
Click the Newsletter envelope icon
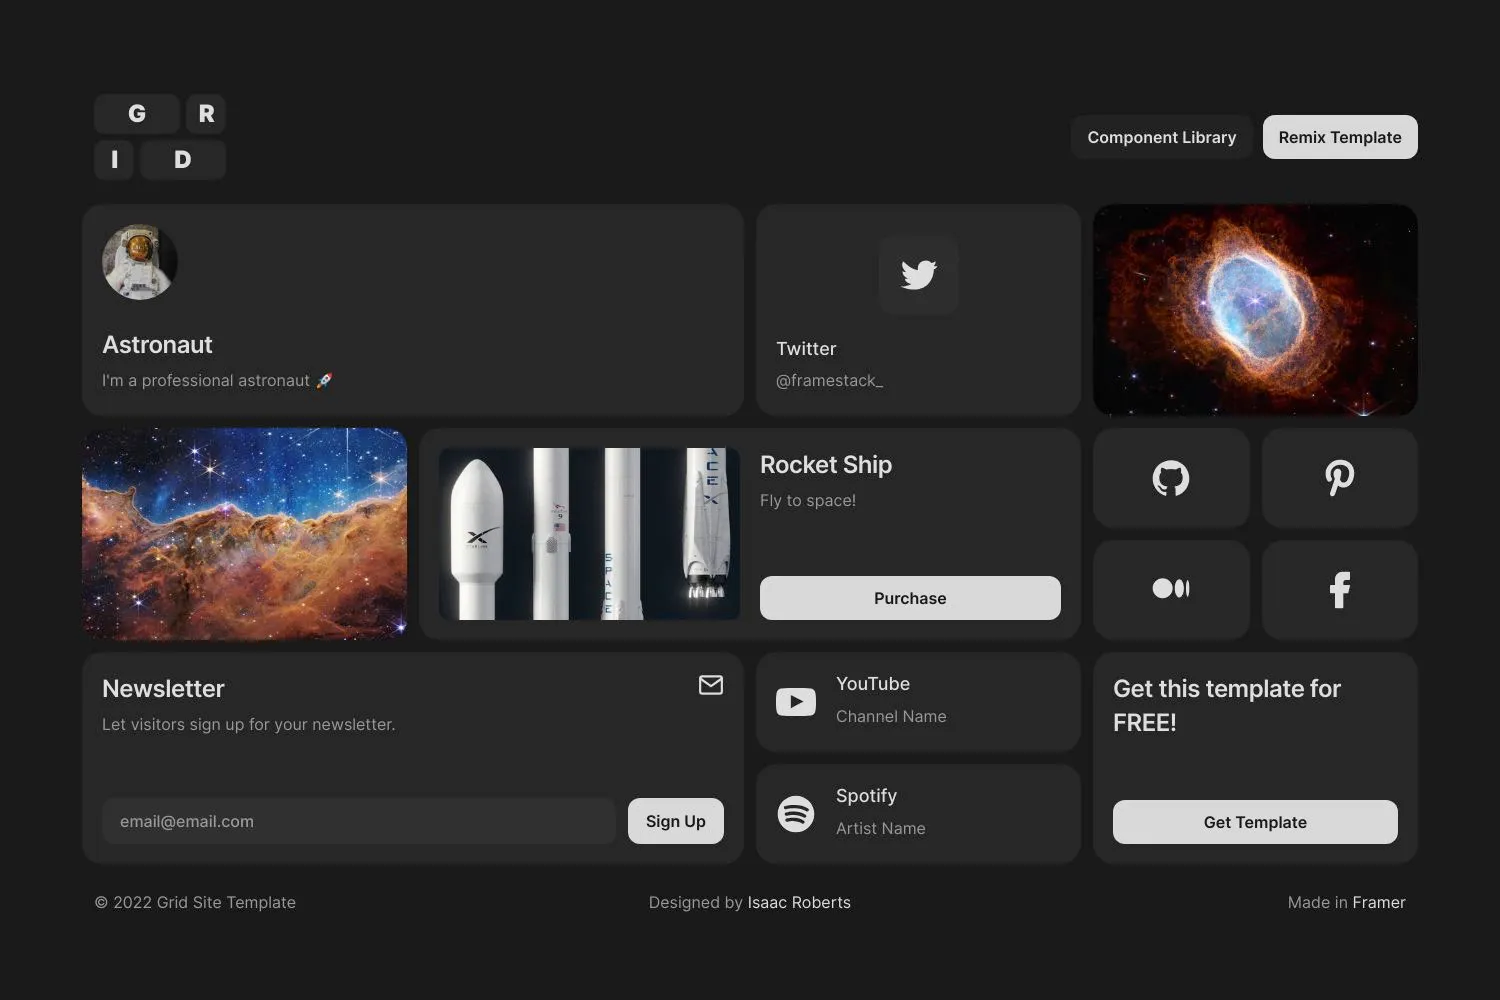pos(711,685)
